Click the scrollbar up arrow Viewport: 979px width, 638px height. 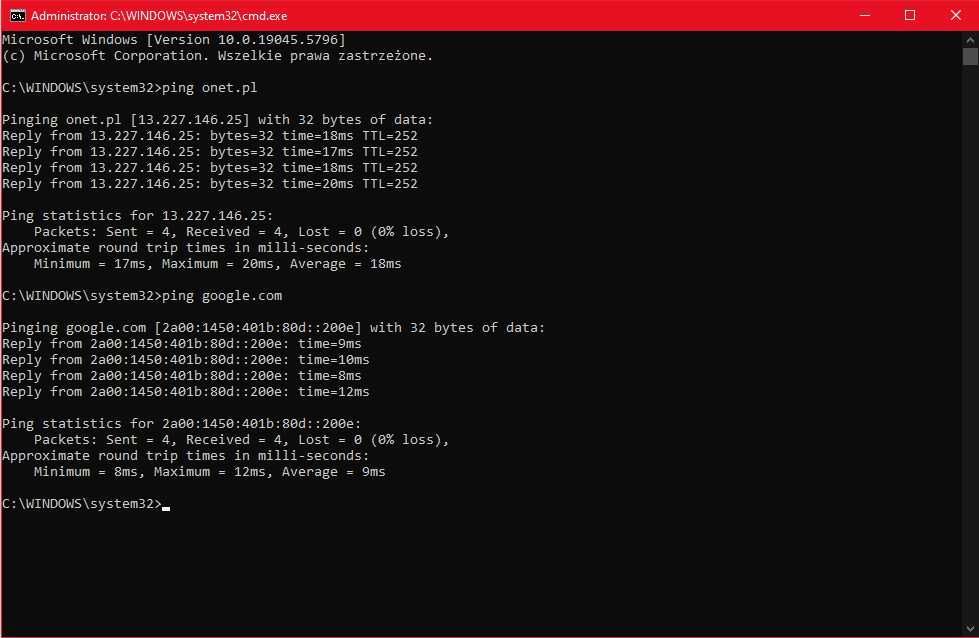[970, 39]
